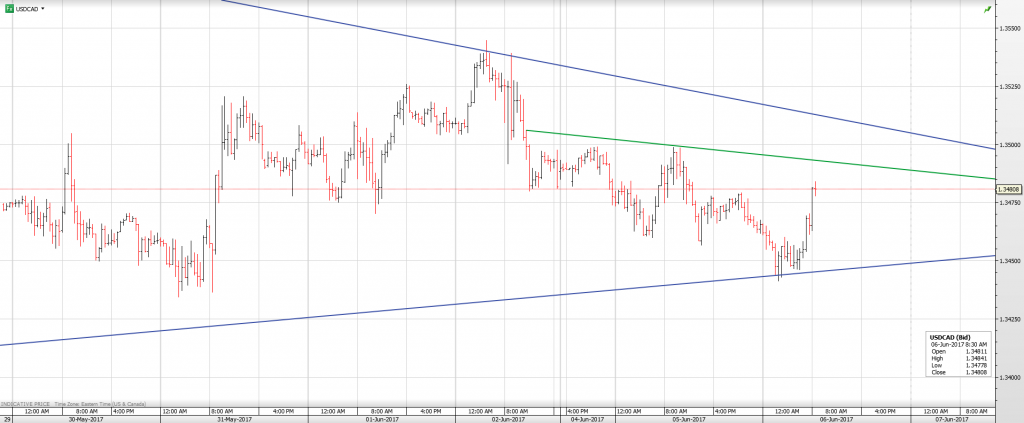1024x423 pixels.
Task: Open the USDCAD symbol dropdown arrow
Action: click(43, 8)
